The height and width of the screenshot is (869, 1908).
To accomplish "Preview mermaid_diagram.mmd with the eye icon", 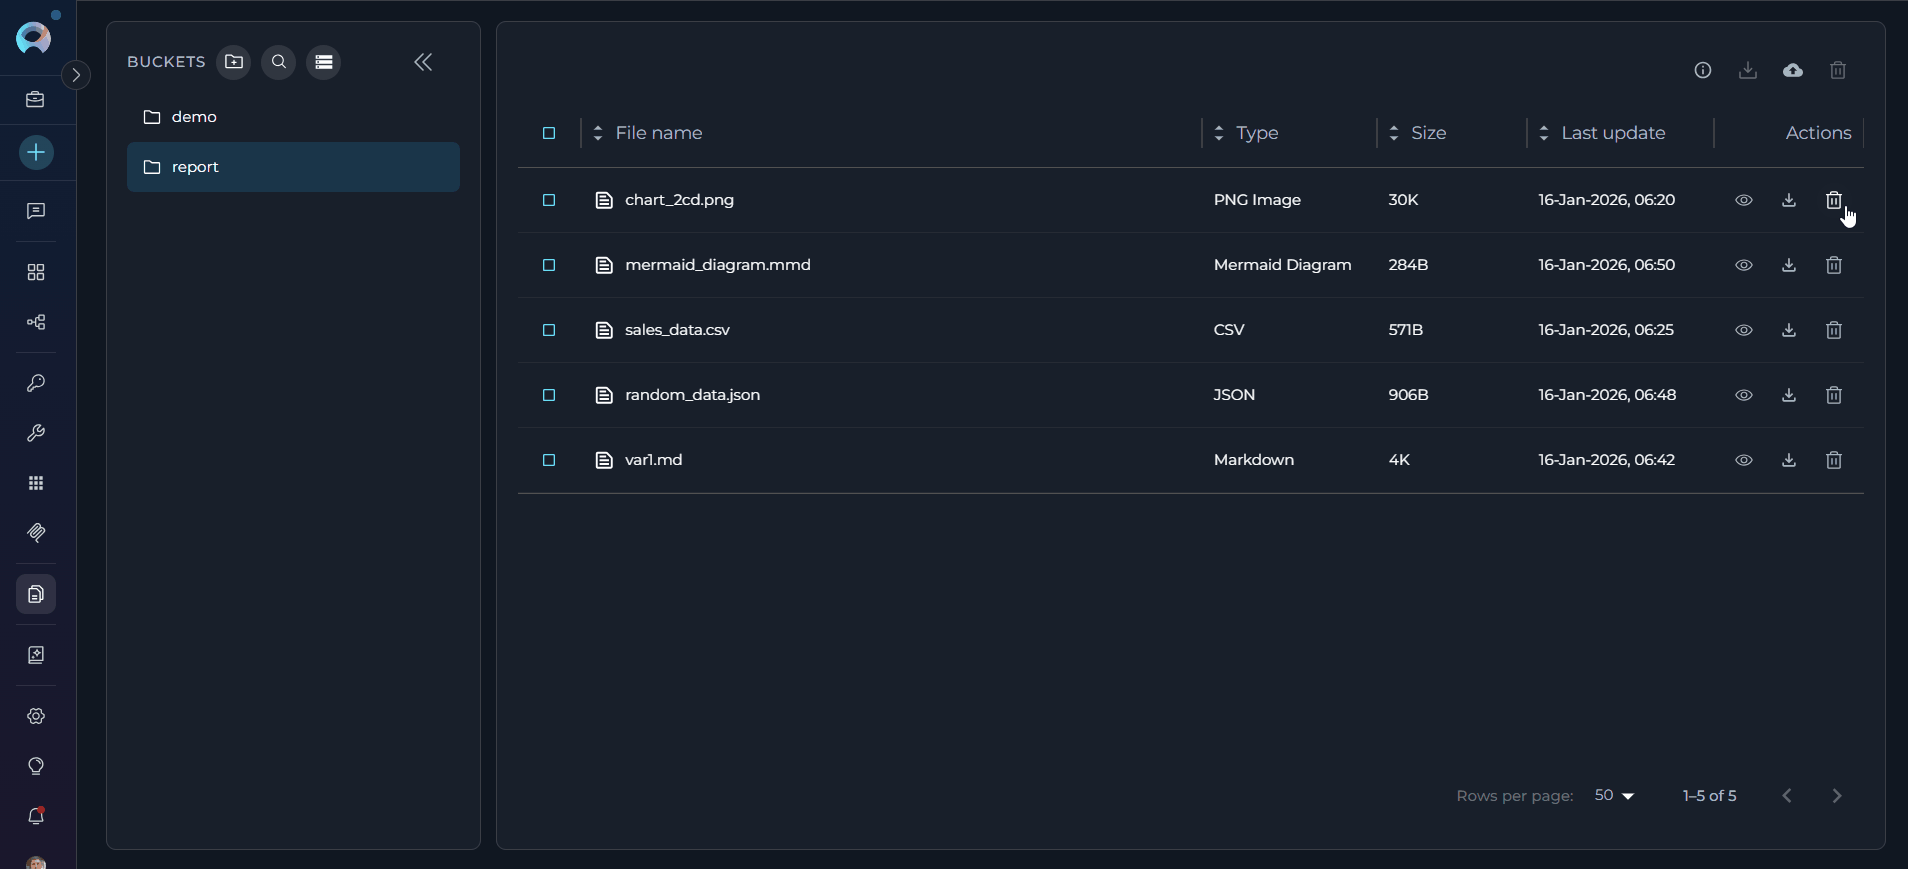I will pyautogui.click(x=1743, y=265).
